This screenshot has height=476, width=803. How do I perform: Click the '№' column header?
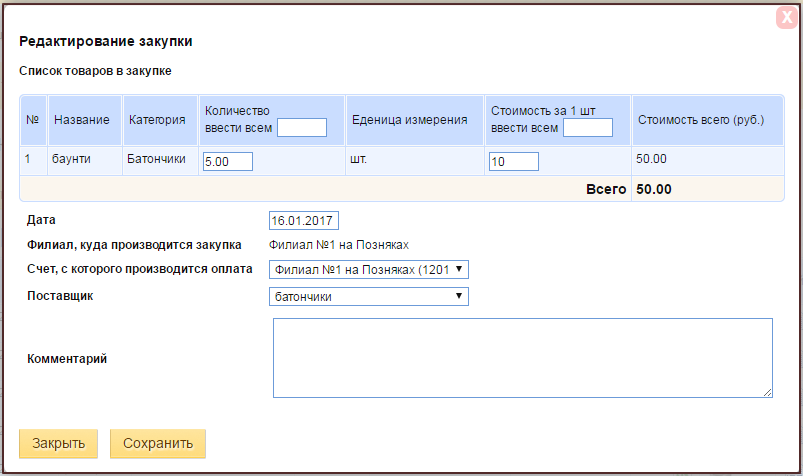click(x=34, y=120)
